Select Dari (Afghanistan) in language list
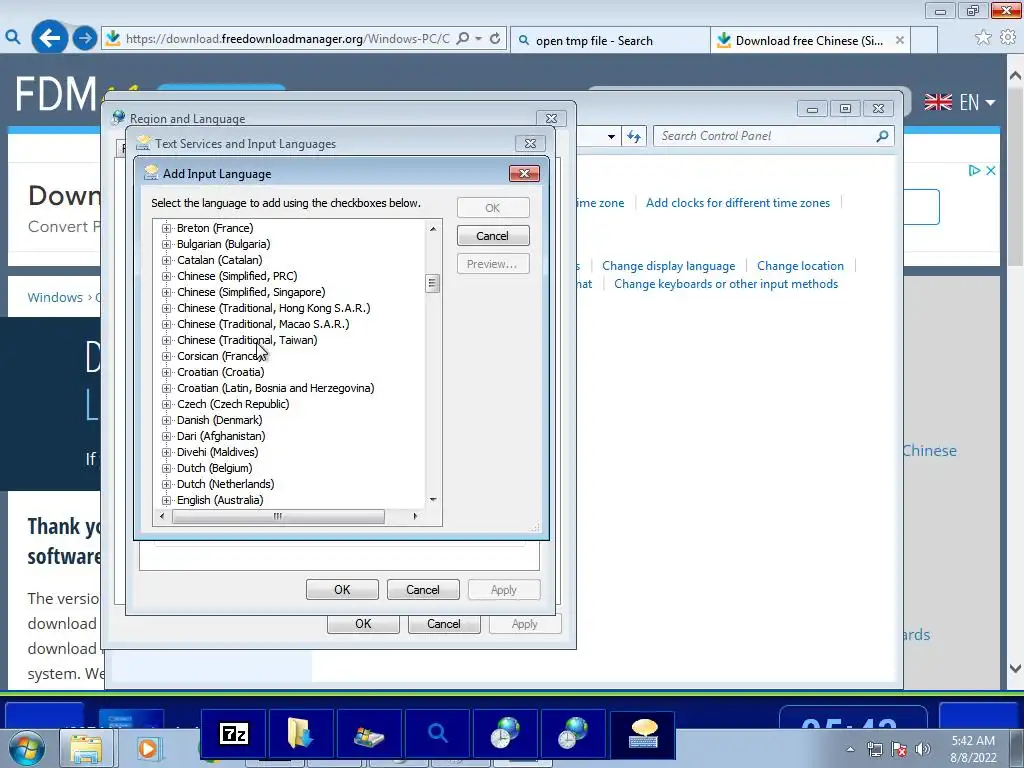The width and height of the screenshot is (1024, 768). click(221, 436)
